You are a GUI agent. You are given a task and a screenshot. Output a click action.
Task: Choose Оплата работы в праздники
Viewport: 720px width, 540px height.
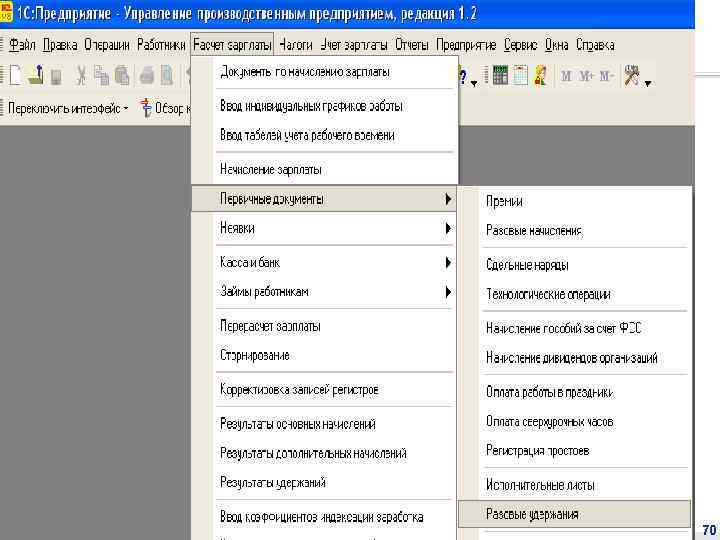click(x=575, y=392)
